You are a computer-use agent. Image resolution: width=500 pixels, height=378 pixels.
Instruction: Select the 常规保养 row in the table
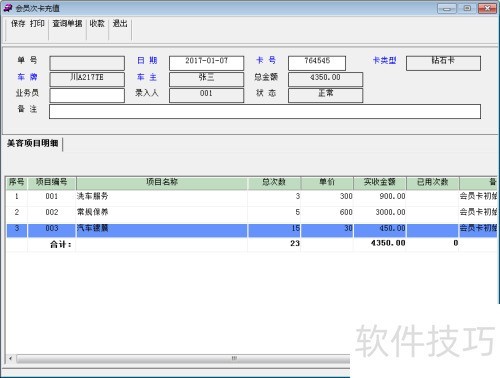point(252,212)
